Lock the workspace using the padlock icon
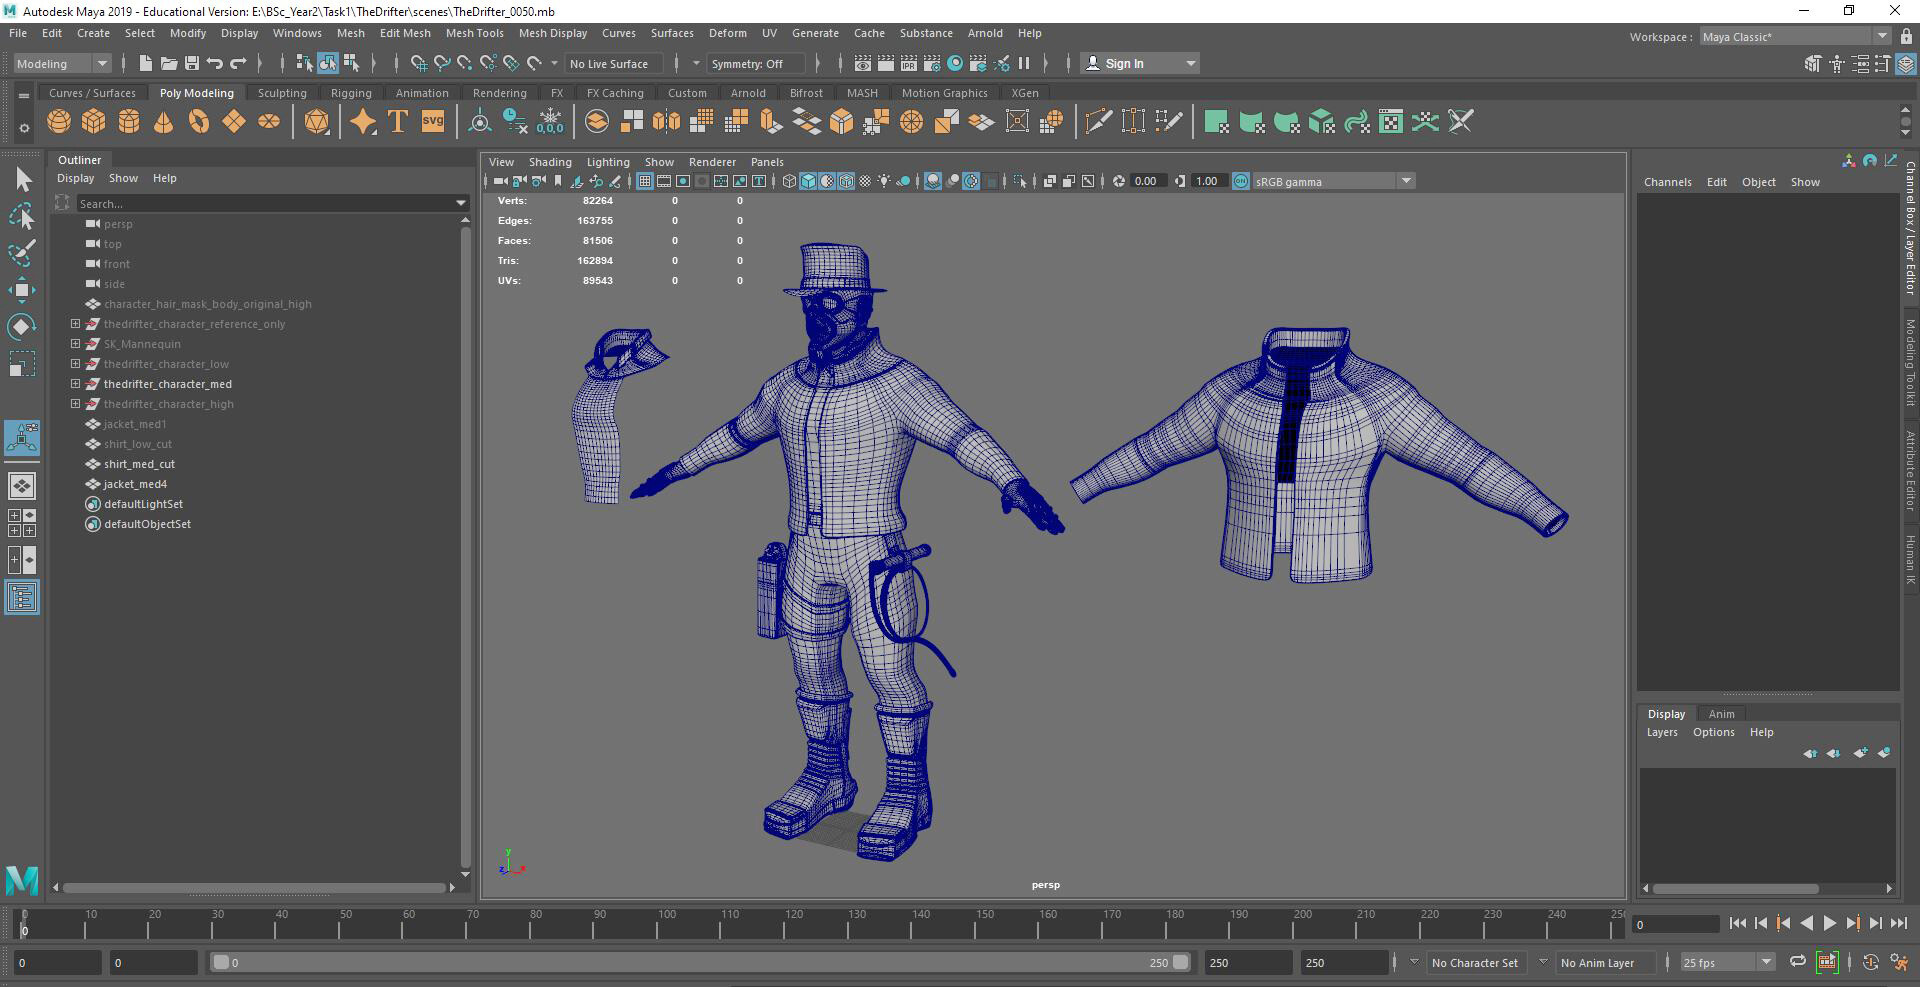The image size is (1920, 987). pyautogui.click(x=1904, y=36)
